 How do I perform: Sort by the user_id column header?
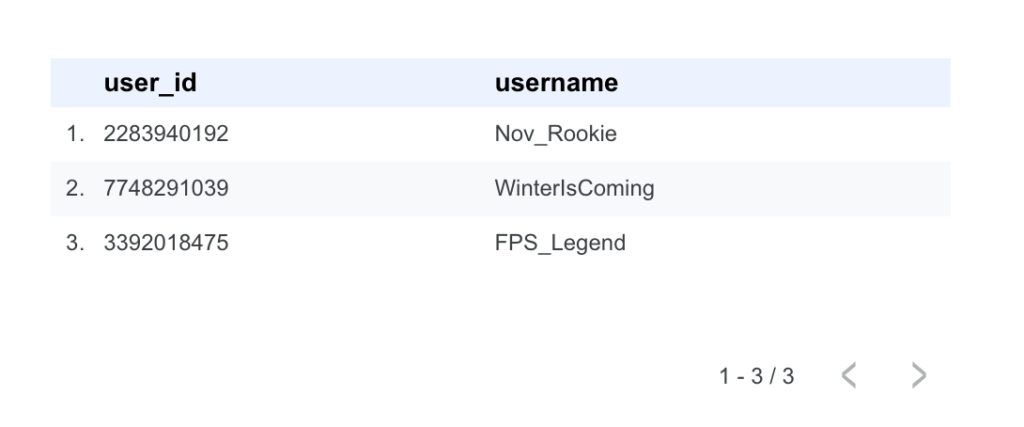150,83
